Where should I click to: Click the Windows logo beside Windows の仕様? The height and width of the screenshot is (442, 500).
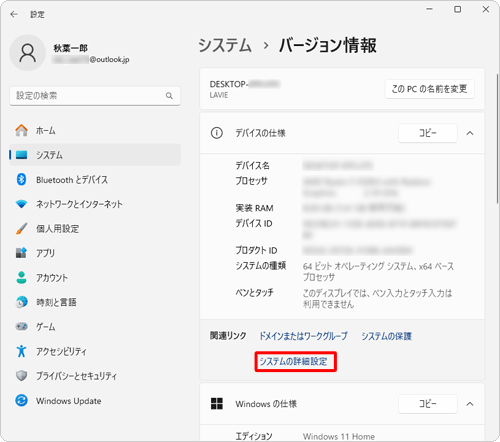[x=217, y=404]
